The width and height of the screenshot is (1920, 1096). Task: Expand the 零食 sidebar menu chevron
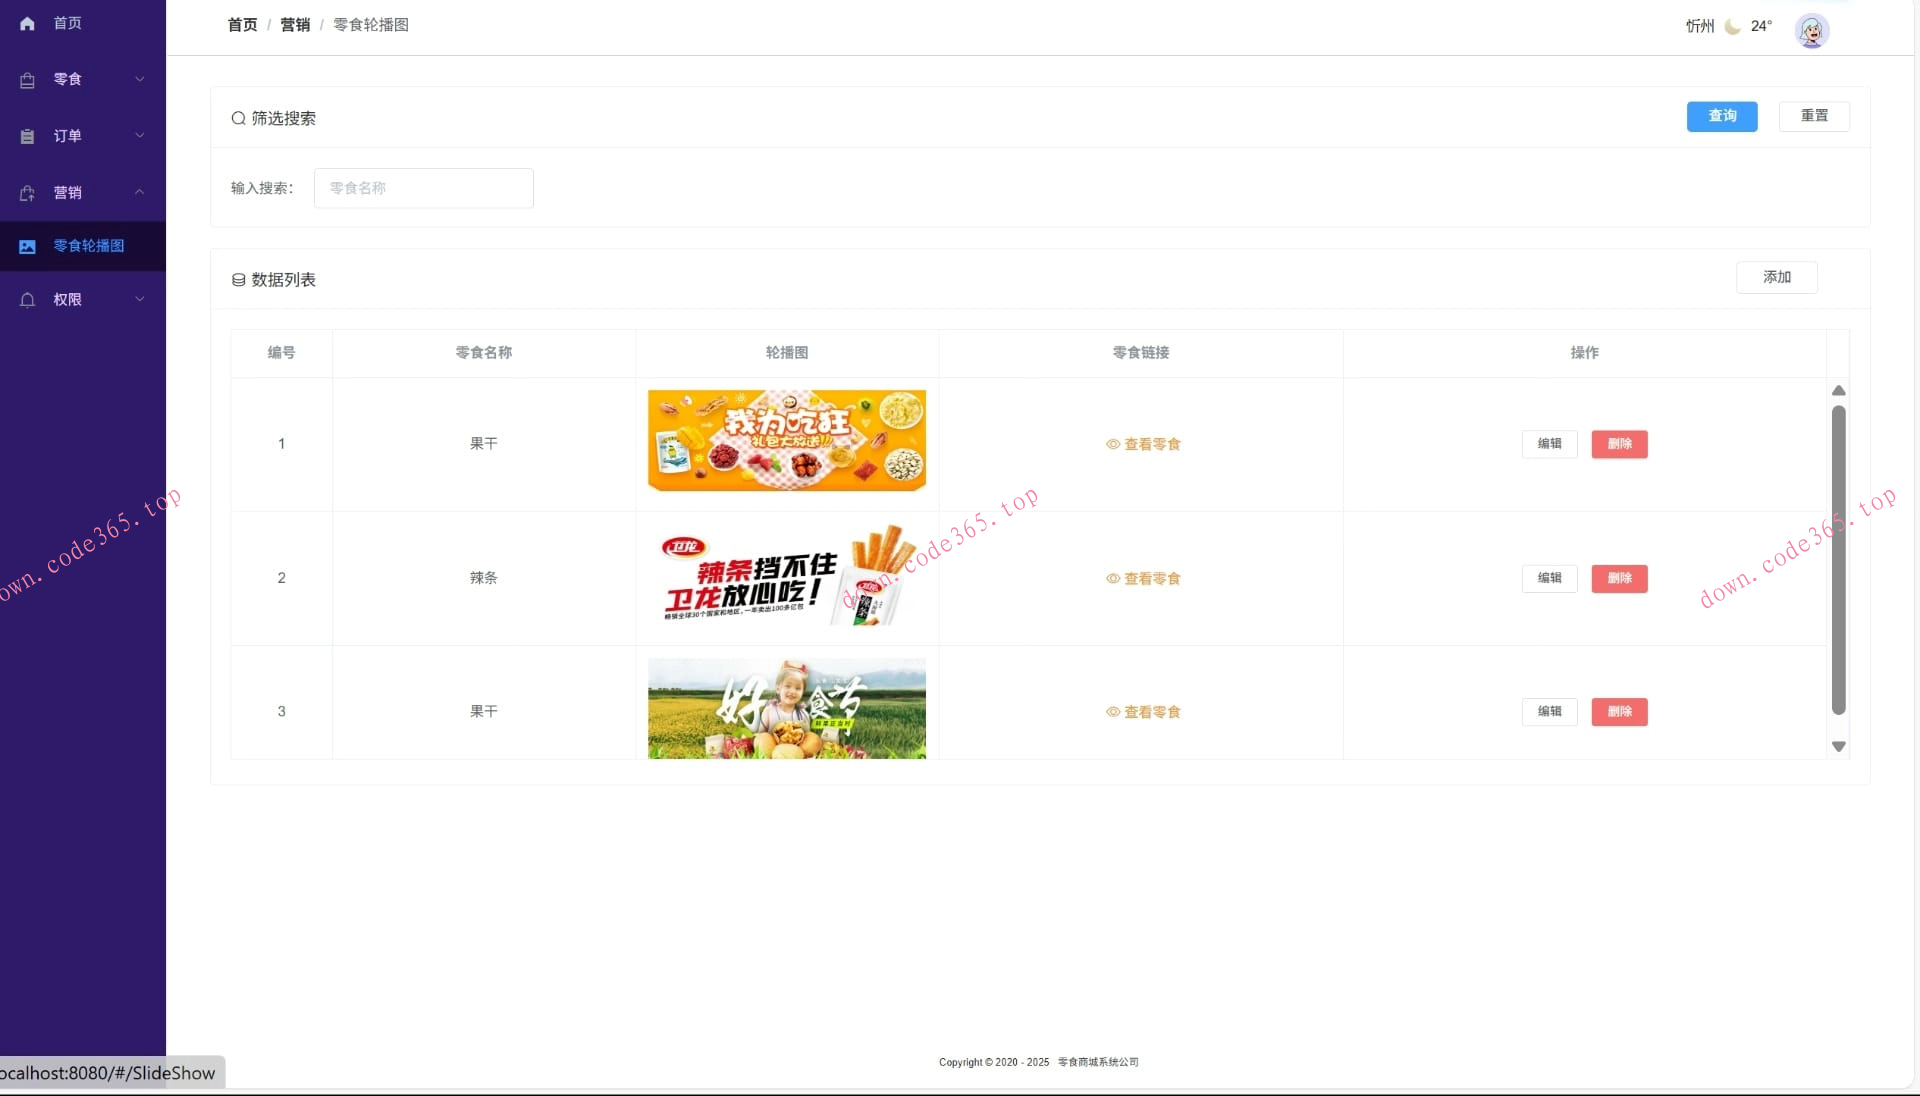pos(140,79)
